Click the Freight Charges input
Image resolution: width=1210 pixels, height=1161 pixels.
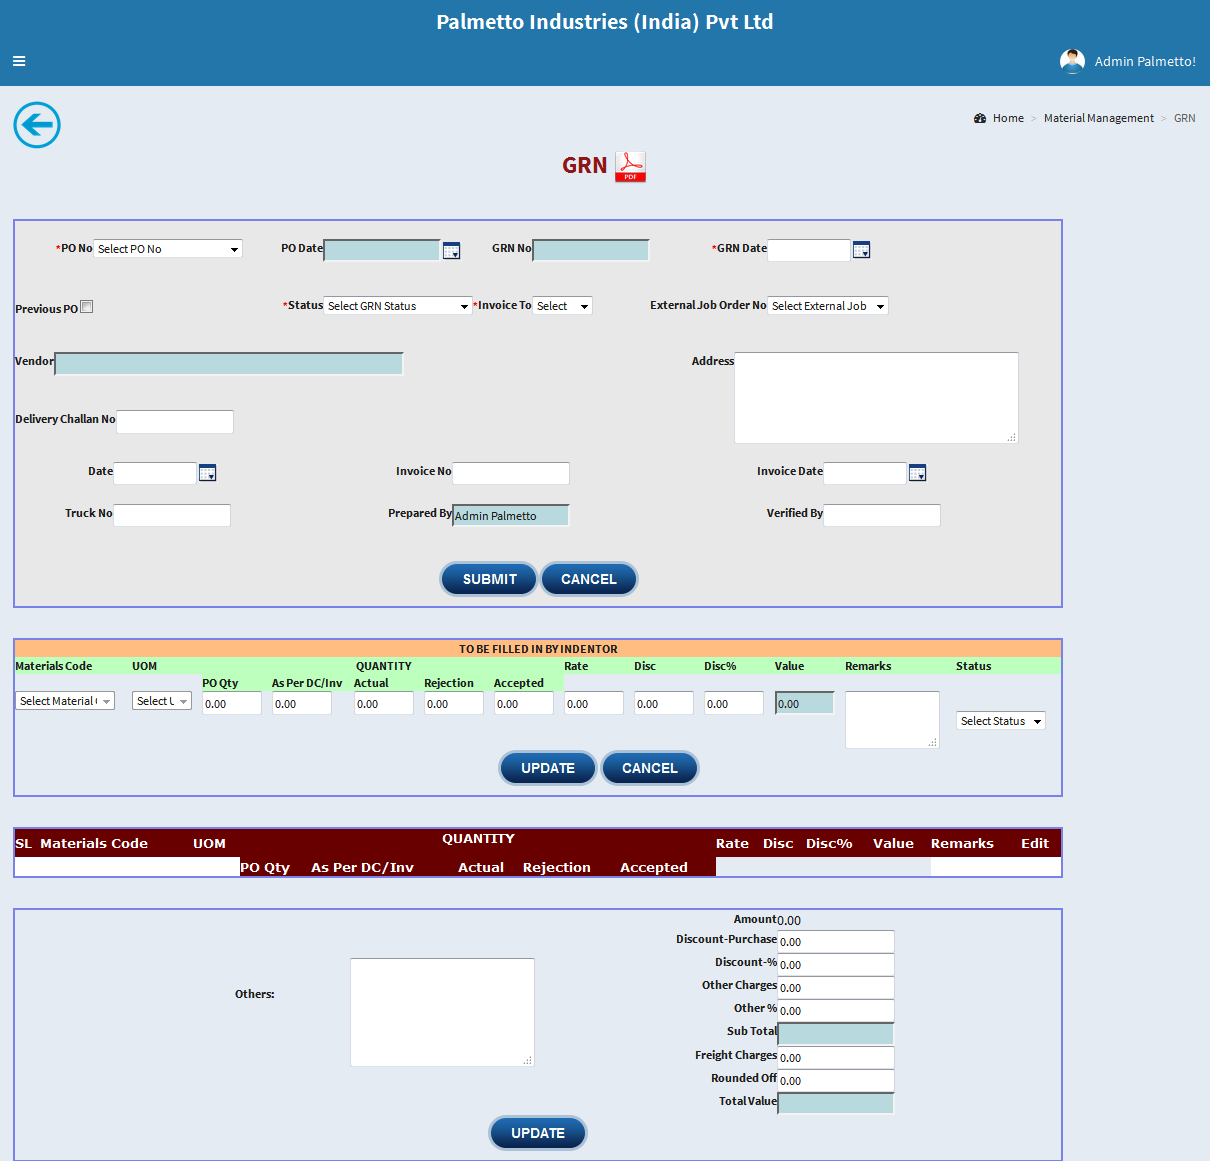pos(836,1057)
